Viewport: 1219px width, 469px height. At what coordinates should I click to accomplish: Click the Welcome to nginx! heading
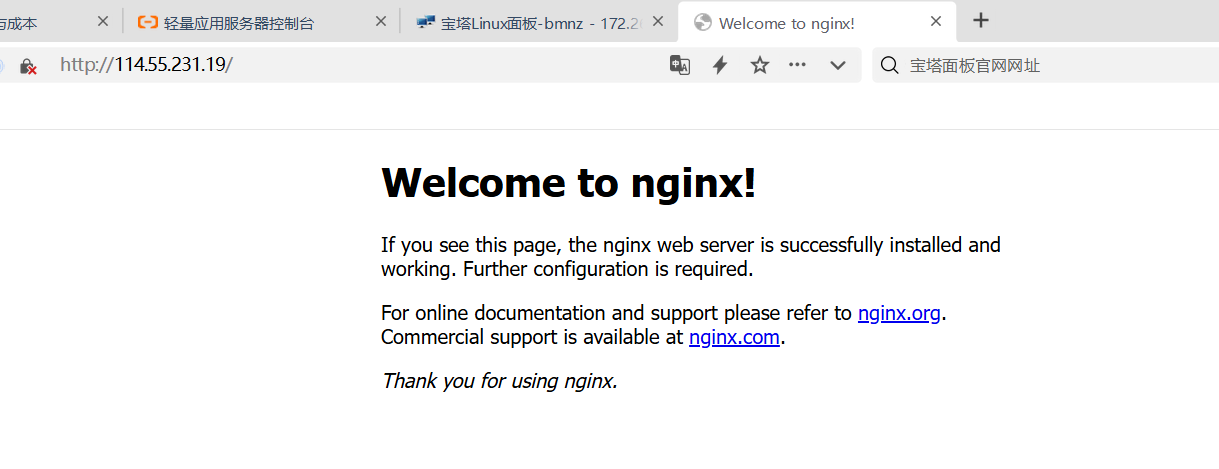[569, 183]
